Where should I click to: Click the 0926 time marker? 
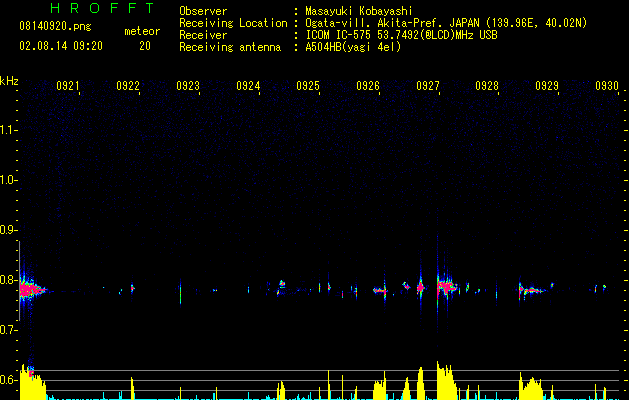click(368, 86)
